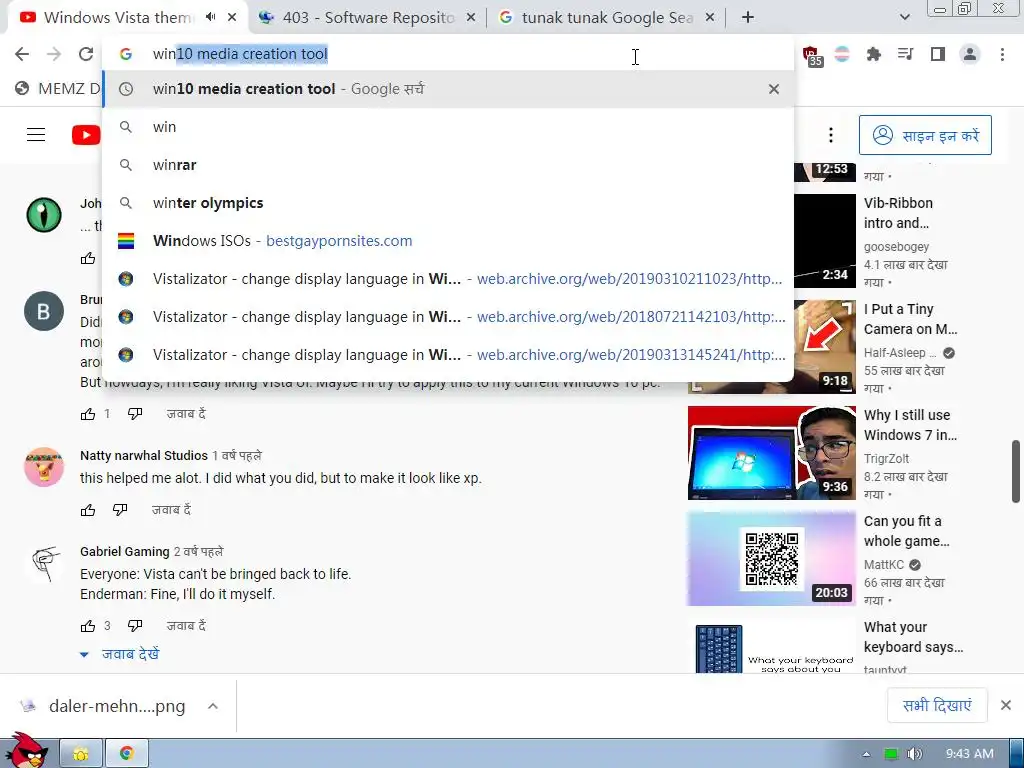The image size is (1024, 768).
Task: Reply to Natty narwhal Studios' comment
Action: (171, 510)
